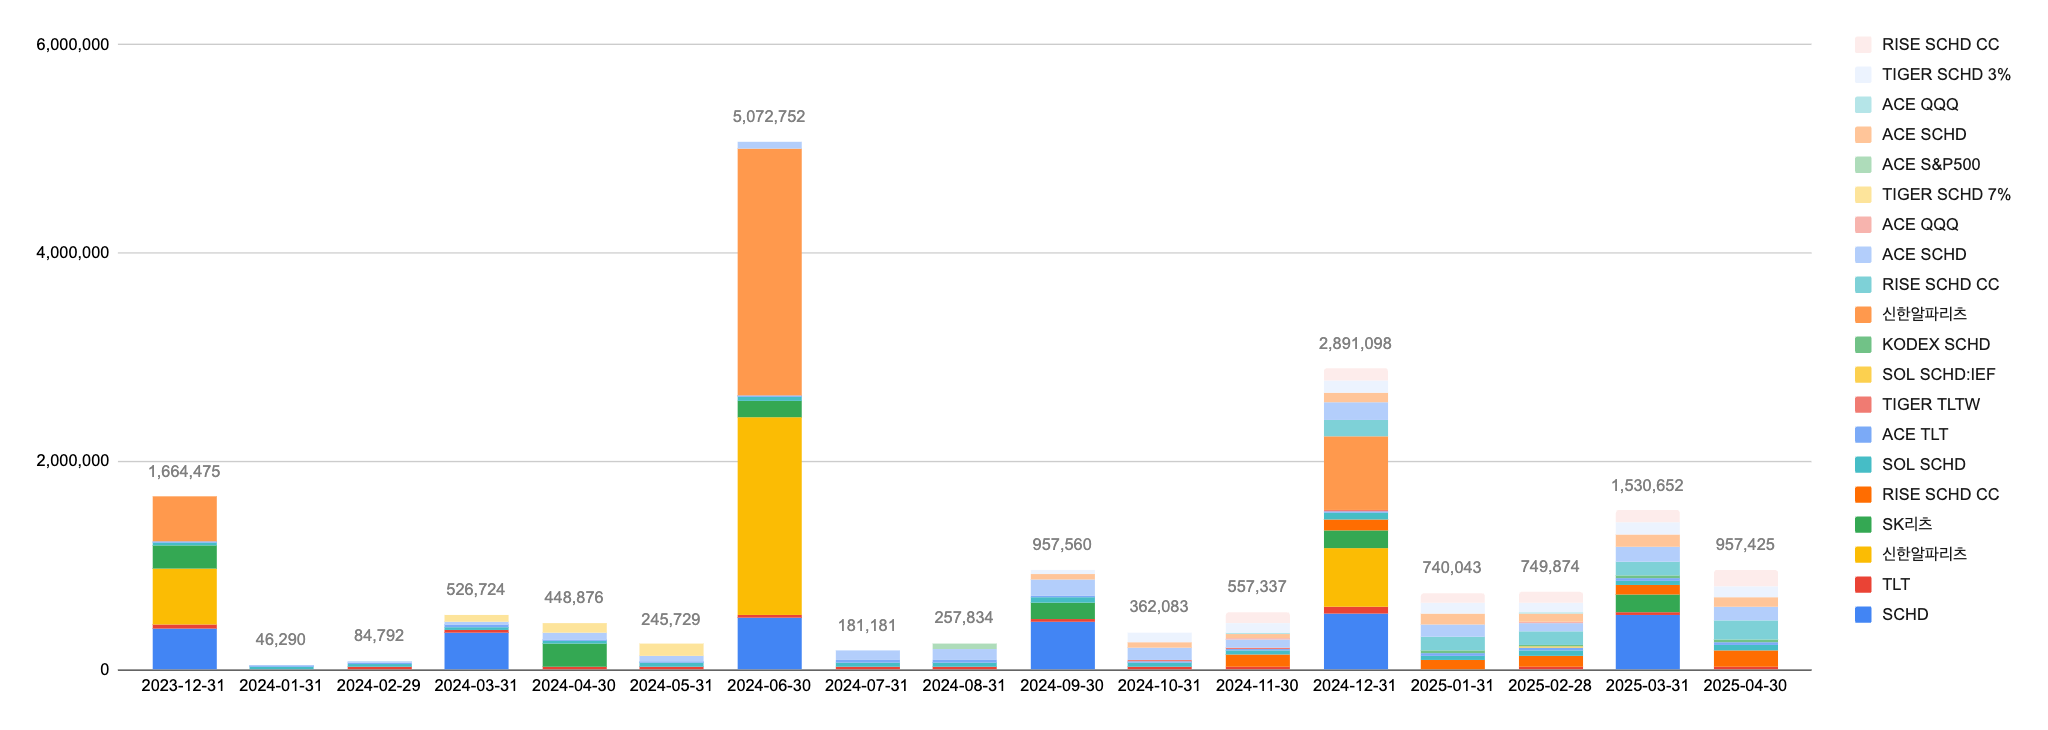Select the large orange segment in the 2024-06-30 bar
The height and width of the screenshot is (730, 2048).
point(769,270)
